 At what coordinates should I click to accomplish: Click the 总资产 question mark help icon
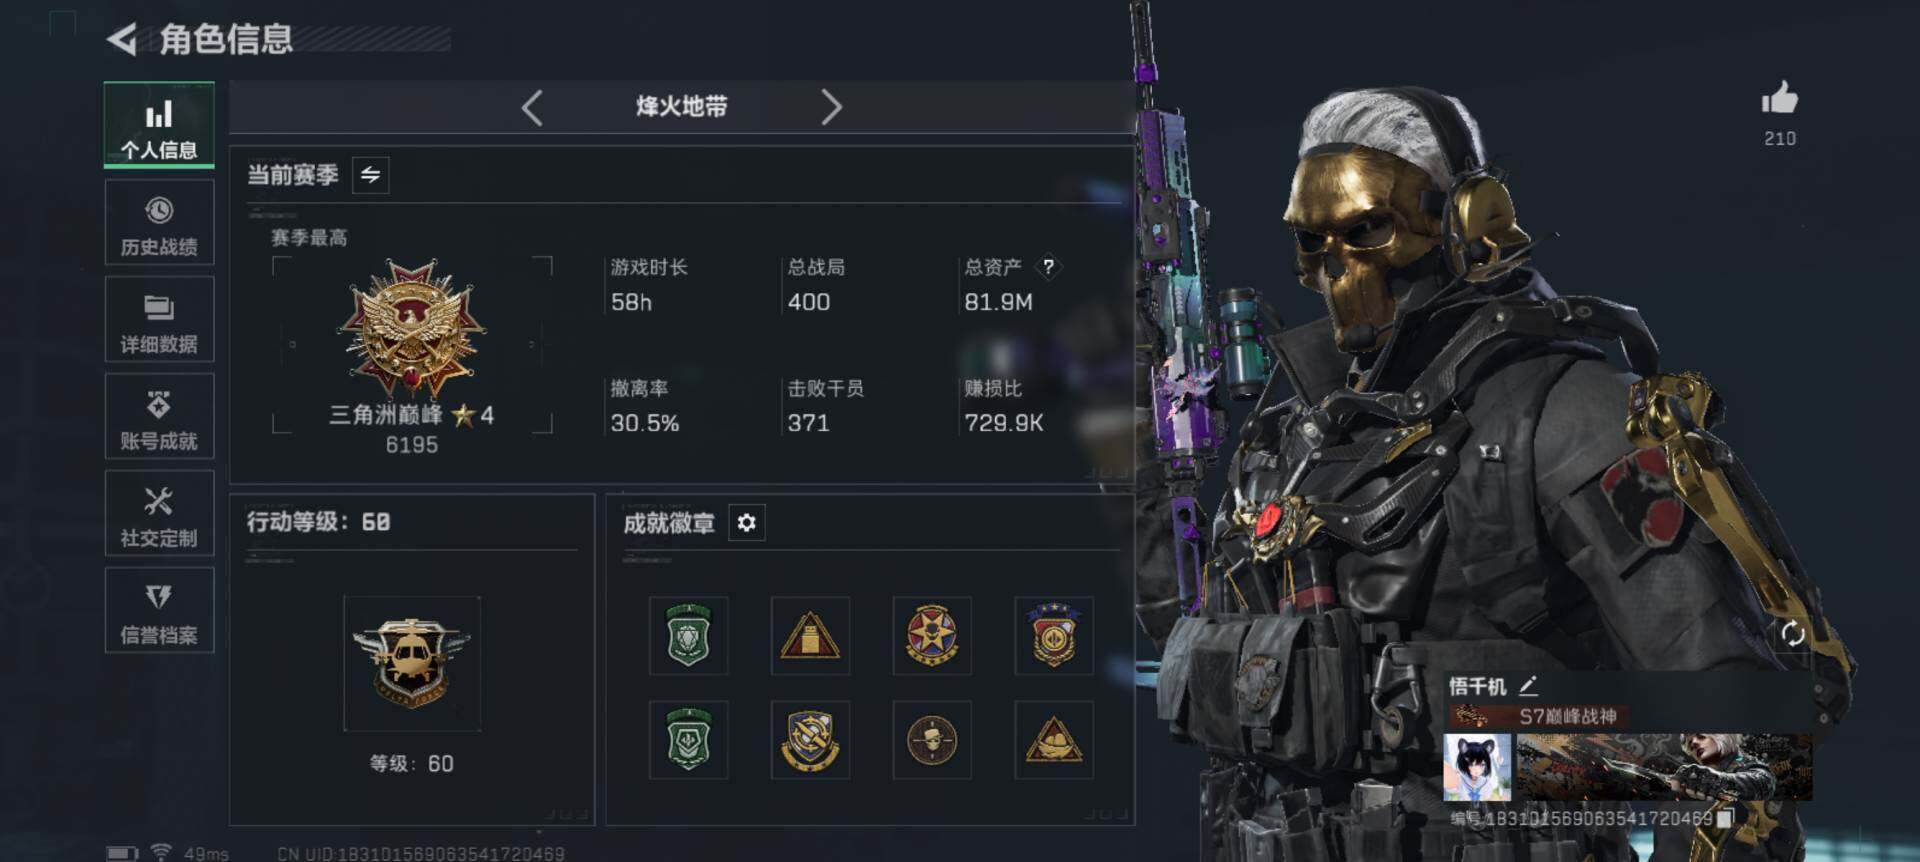pos(1048,267)
